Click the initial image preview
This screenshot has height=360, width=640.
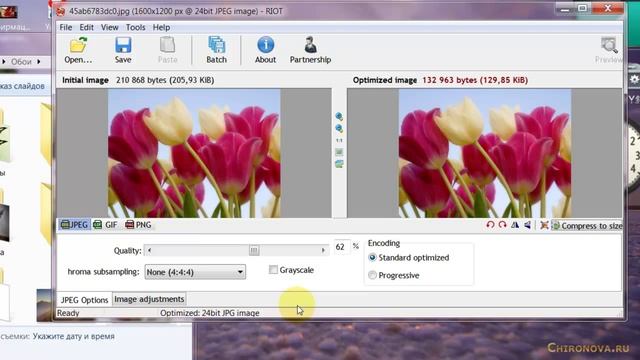coord(194,153)
